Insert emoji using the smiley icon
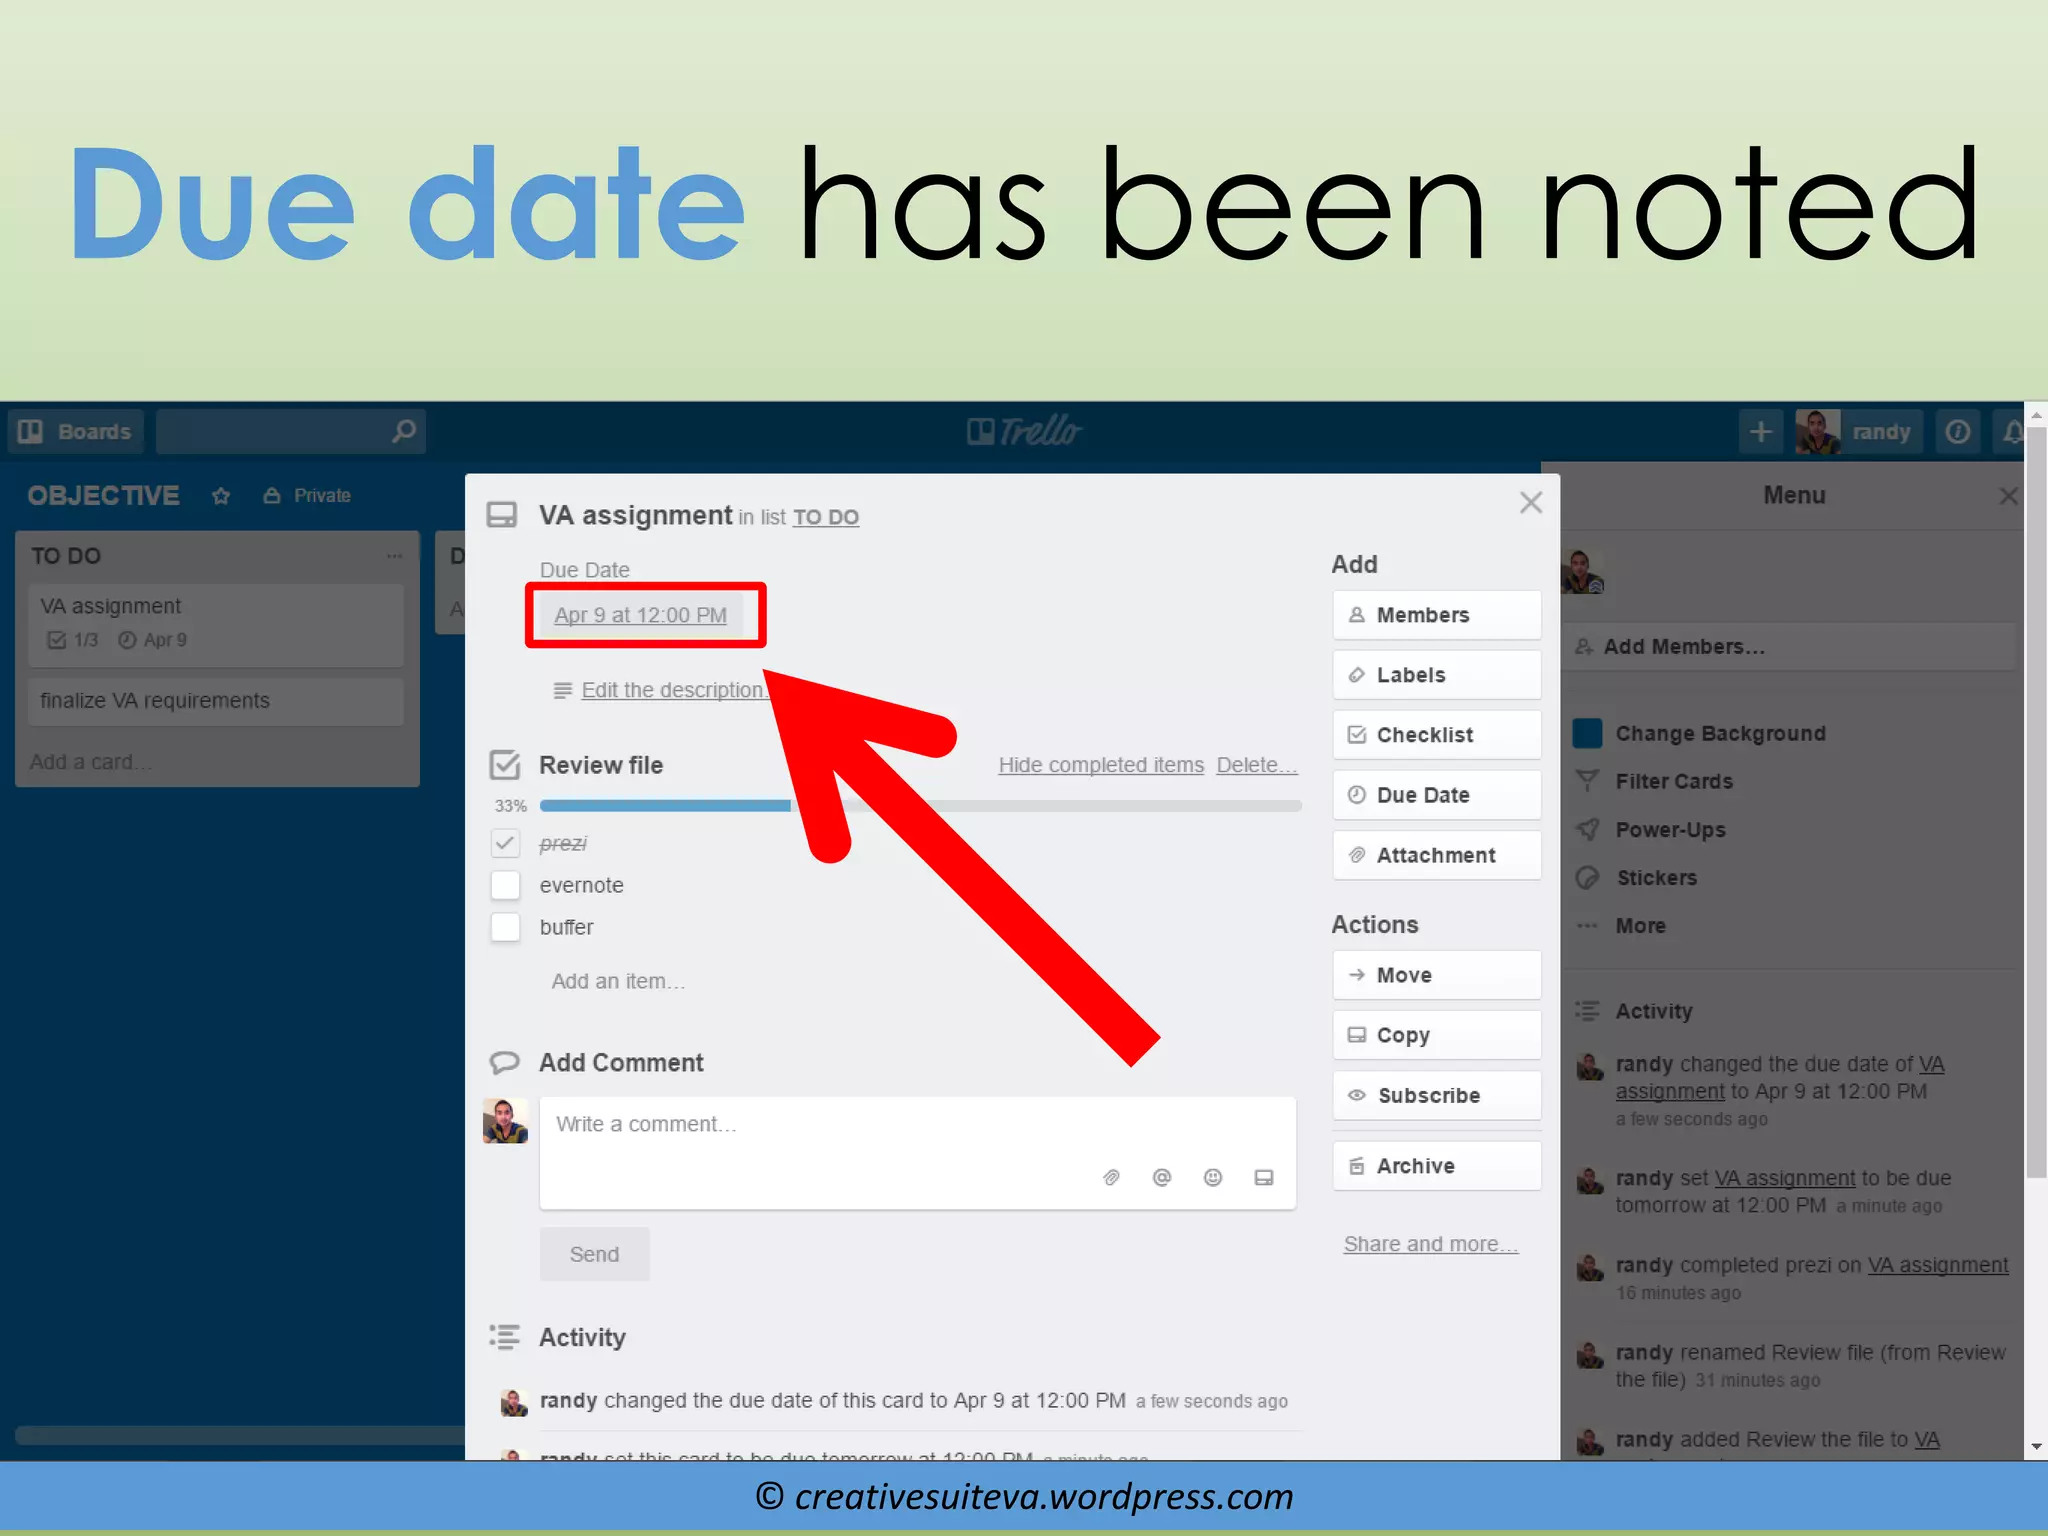The image size is (2048, 1536). (x=1213, y=1177)
